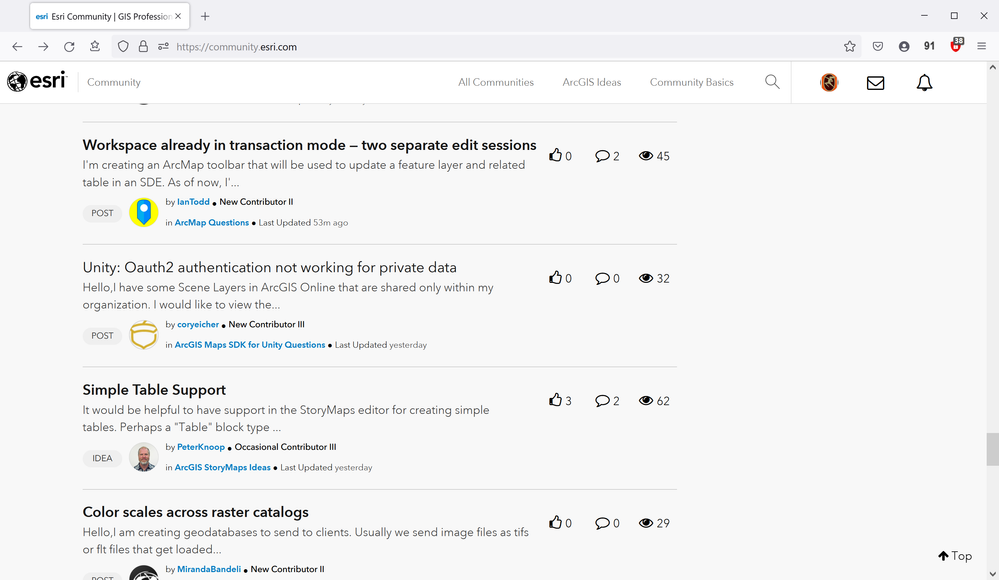The height and width of the screenshot is (580, 999).
Task: Open site permissions icon in address bar
Action: pyautogui.click(x=164, y=47)
